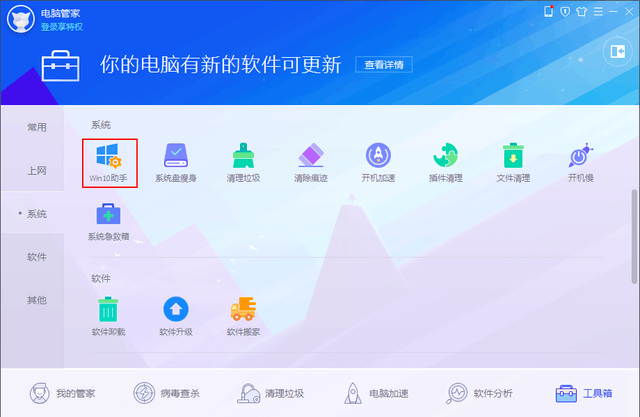The width and height of the screenshot is (640, 417).
Task: Launch 系统盘瘦身 tool
Action: [x=176, y=163]
